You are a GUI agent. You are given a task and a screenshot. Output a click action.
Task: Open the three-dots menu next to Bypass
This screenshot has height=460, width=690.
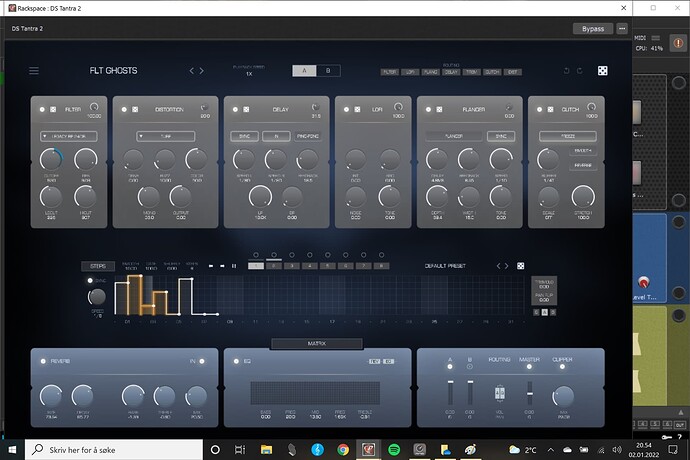click(x=622, y=29)
